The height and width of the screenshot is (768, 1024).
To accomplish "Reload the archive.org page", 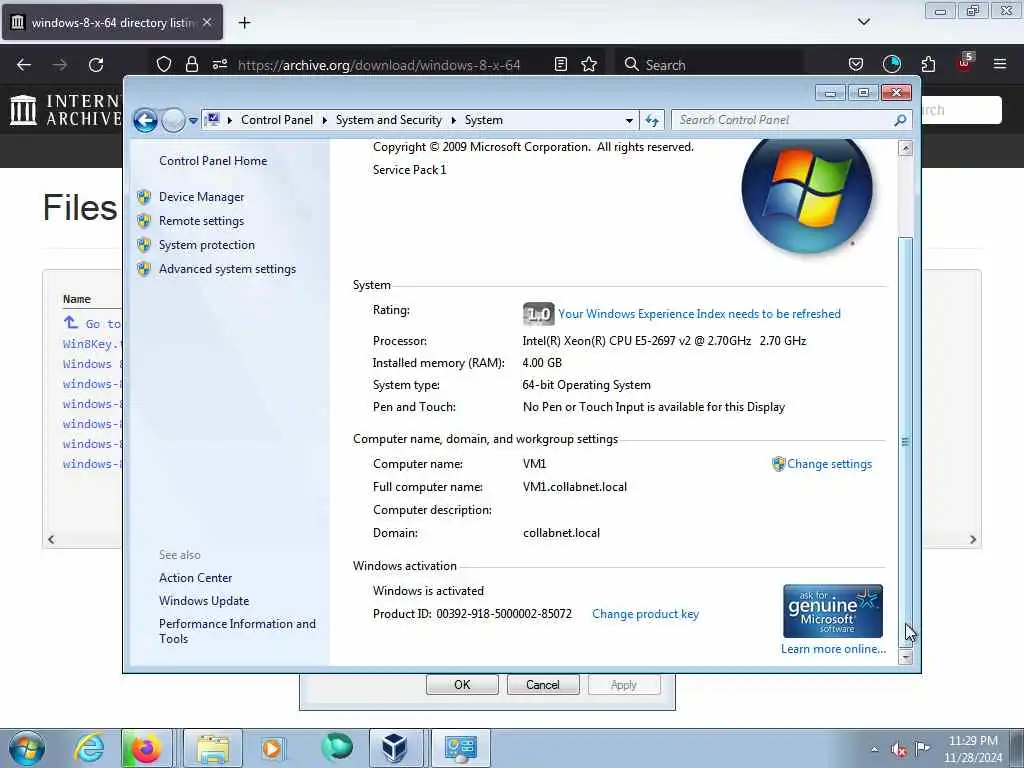I will [x=96, y=65].
